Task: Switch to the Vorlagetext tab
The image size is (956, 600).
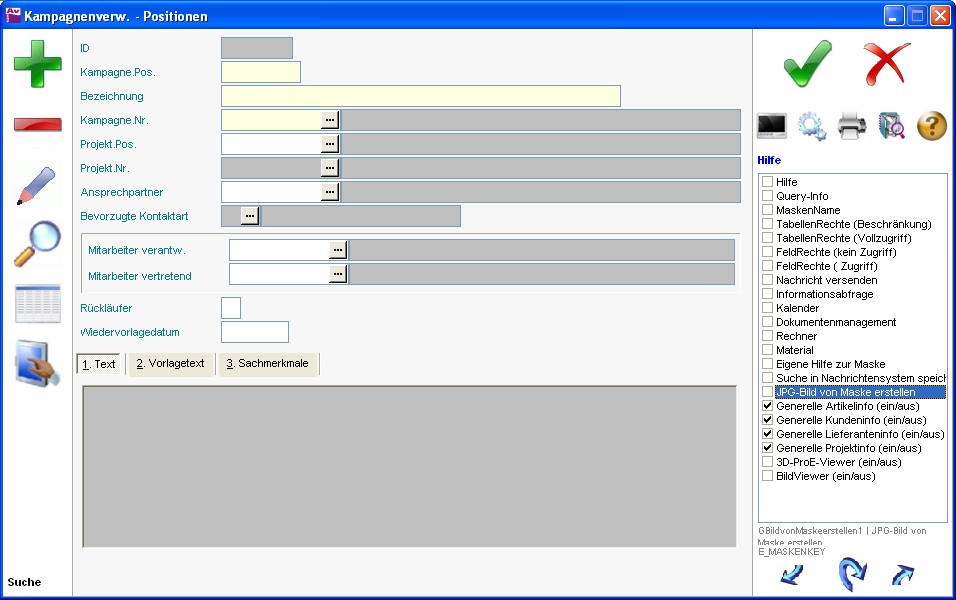Action: (171, 364)
